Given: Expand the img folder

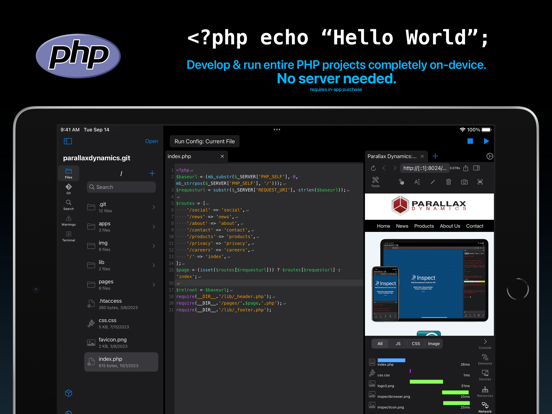Looking at the screenshot, I should point(121,246).
